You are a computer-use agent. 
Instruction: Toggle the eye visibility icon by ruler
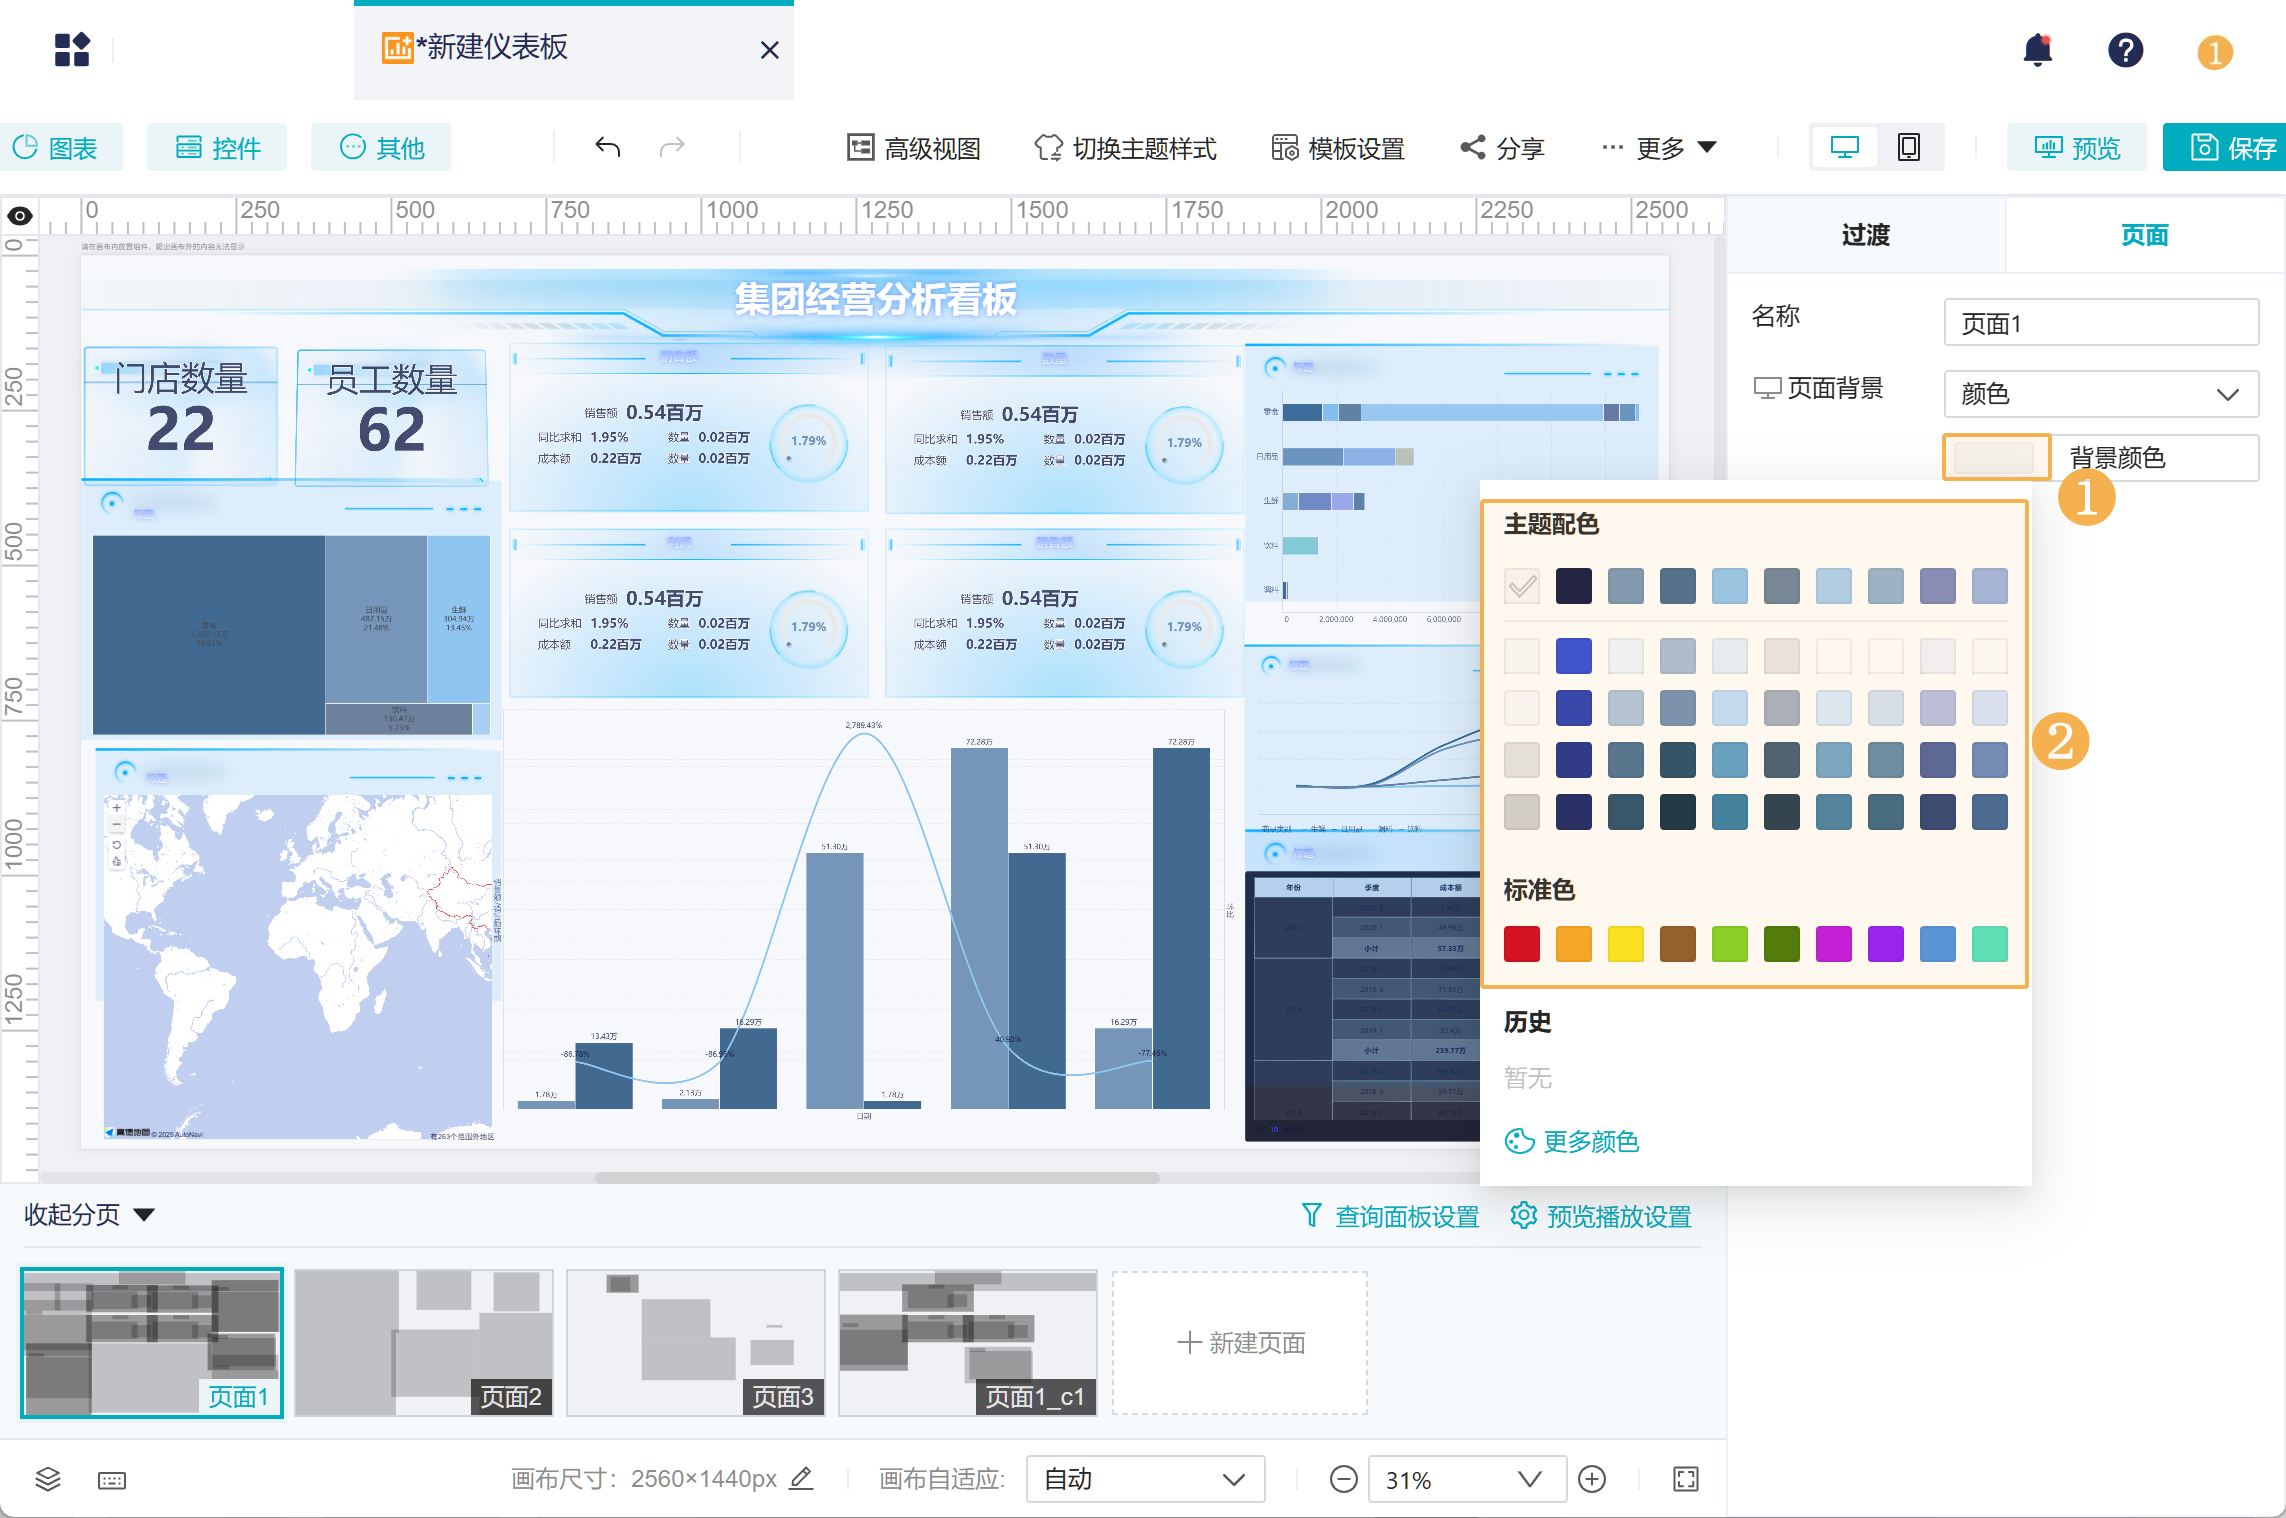[x=20, y=216]
